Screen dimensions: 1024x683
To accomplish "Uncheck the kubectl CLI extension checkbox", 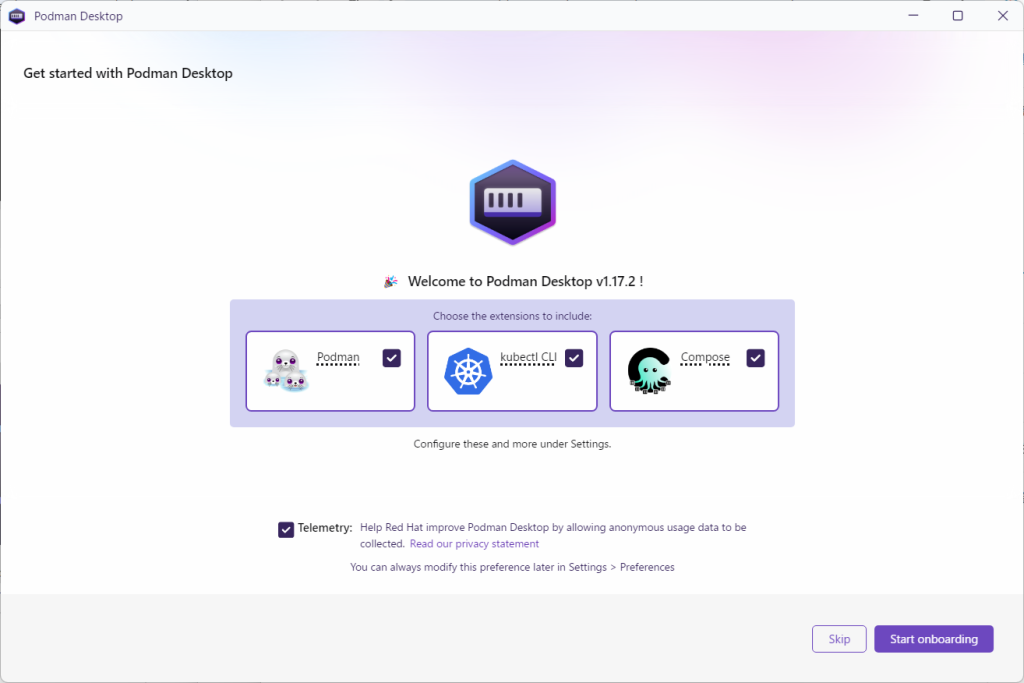I will coord(574,358).
